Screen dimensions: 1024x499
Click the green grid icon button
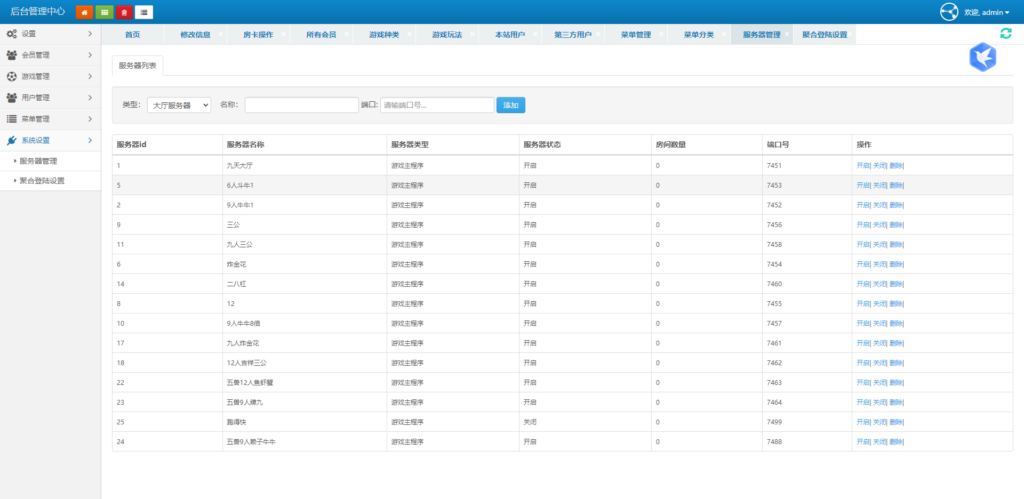104,12
